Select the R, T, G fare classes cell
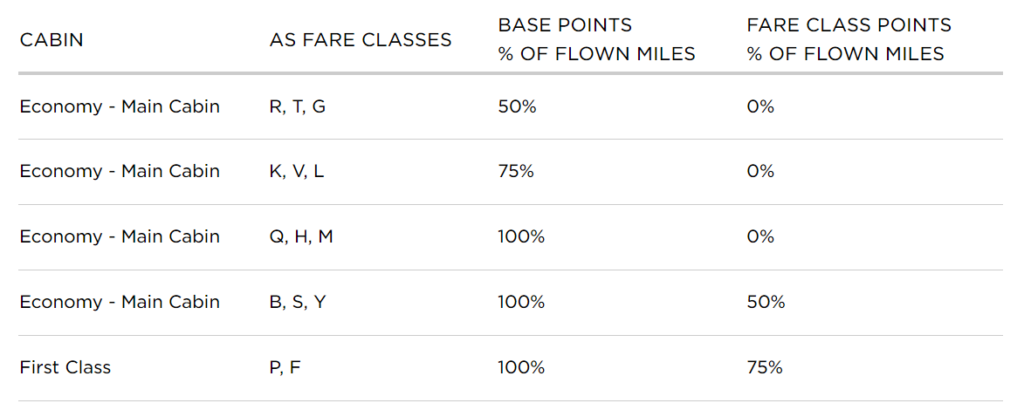 (297, 106)
